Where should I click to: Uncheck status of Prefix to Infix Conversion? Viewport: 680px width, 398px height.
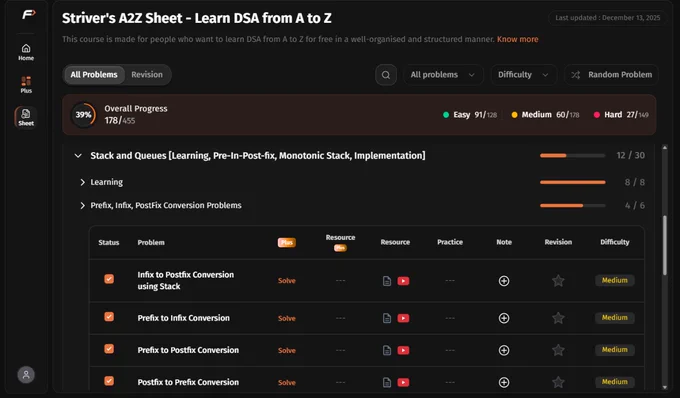pos(109,316)
